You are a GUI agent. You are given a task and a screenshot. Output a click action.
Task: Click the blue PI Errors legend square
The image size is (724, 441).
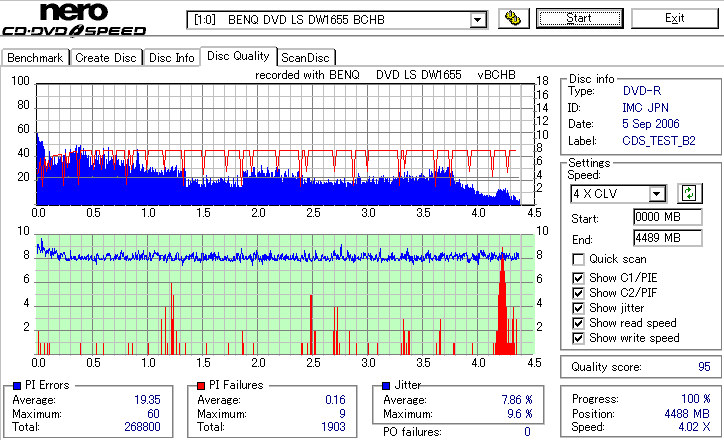tap(17, 386)
